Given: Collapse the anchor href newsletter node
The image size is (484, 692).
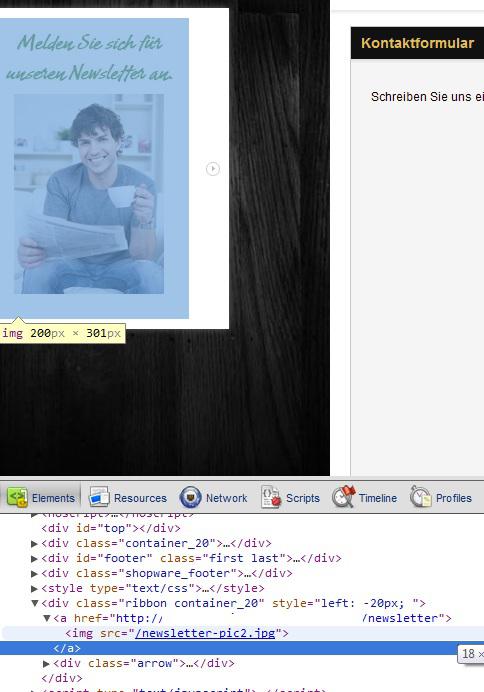Looking at the screenshot, I should pos(47,618).
